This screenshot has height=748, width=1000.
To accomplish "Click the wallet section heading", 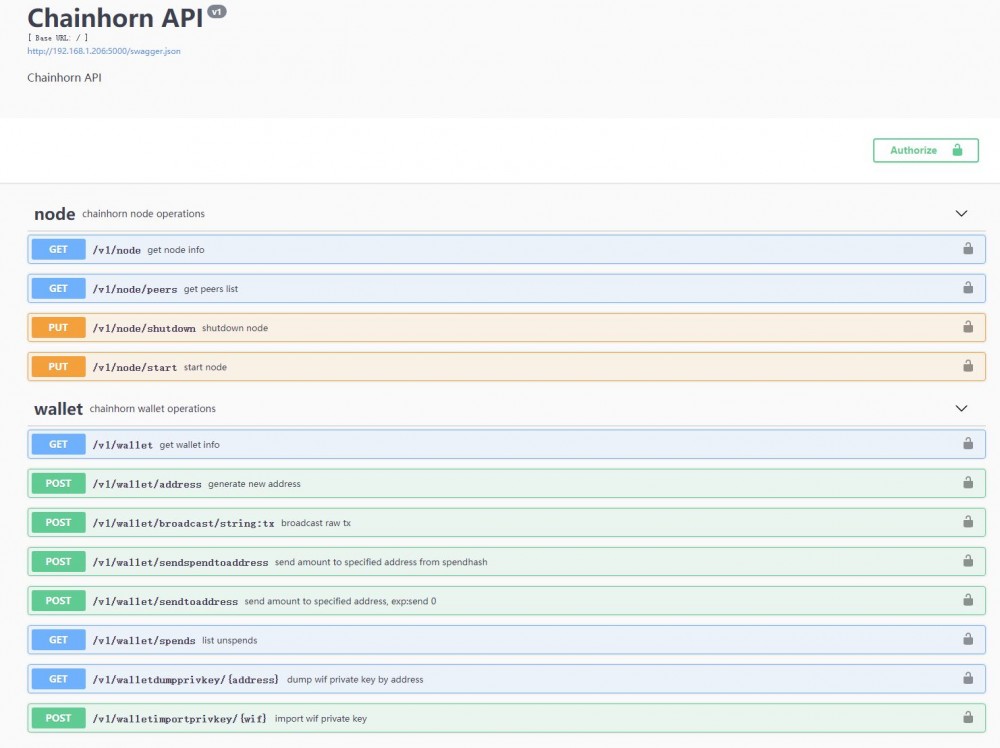I will point(58,409).
